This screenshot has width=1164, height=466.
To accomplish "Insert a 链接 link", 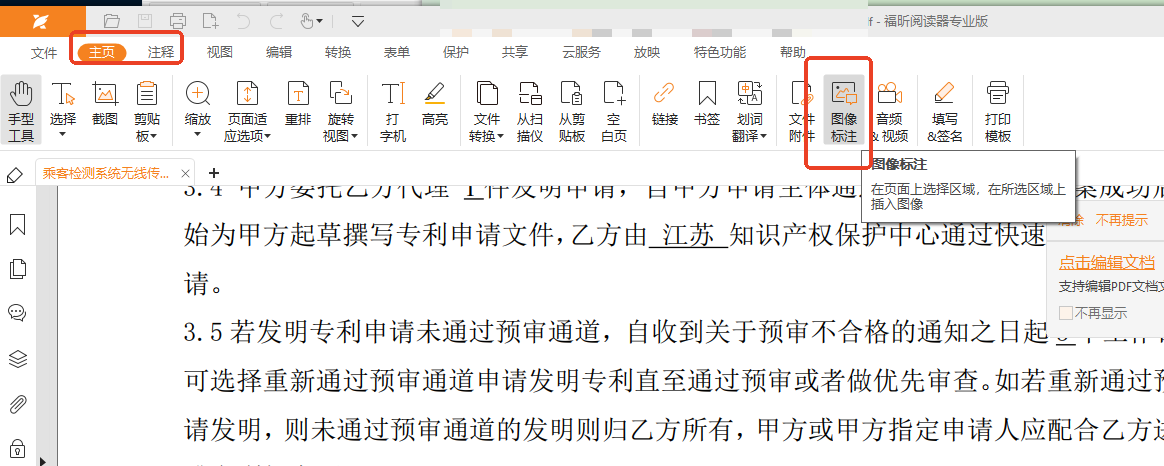I will [664, 110].
